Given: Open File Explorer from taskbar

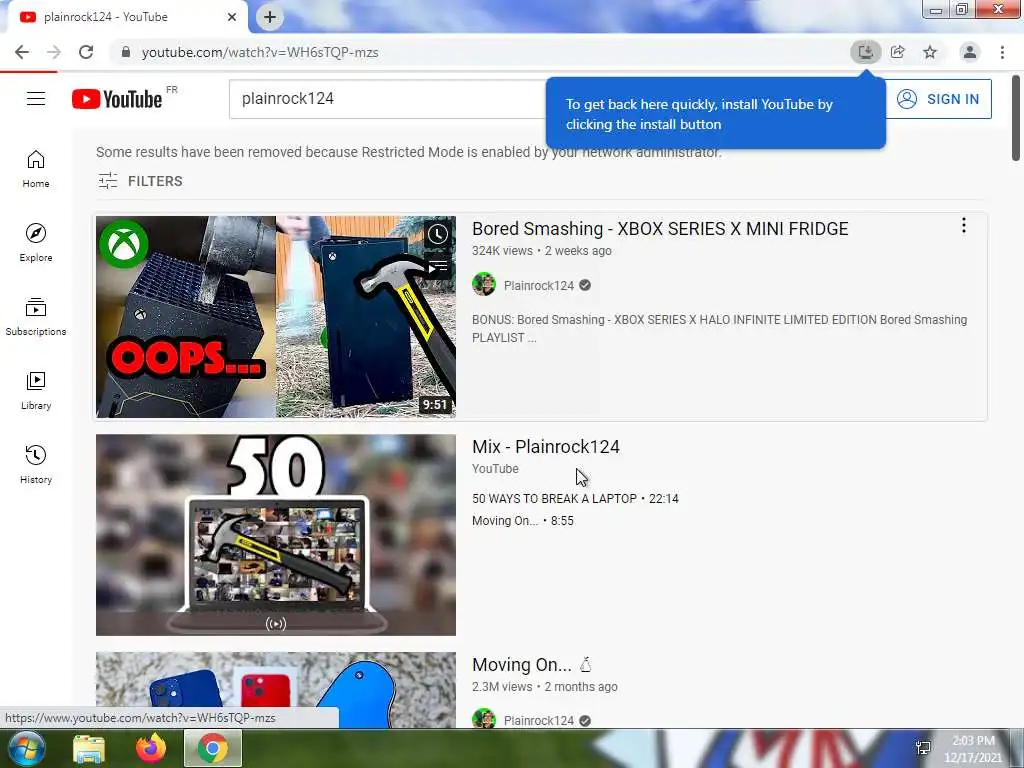Looking at the screenshot, I should click(x=89, y=748).
